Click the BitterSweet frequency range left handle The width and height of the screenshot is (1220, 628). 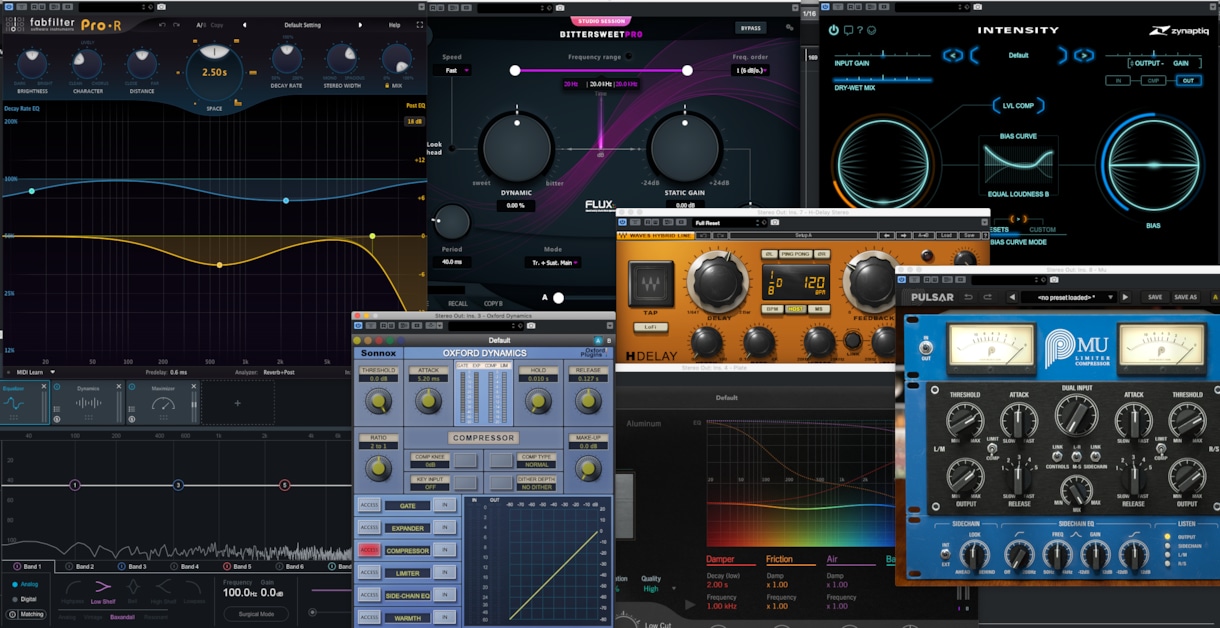coord(515,70)
